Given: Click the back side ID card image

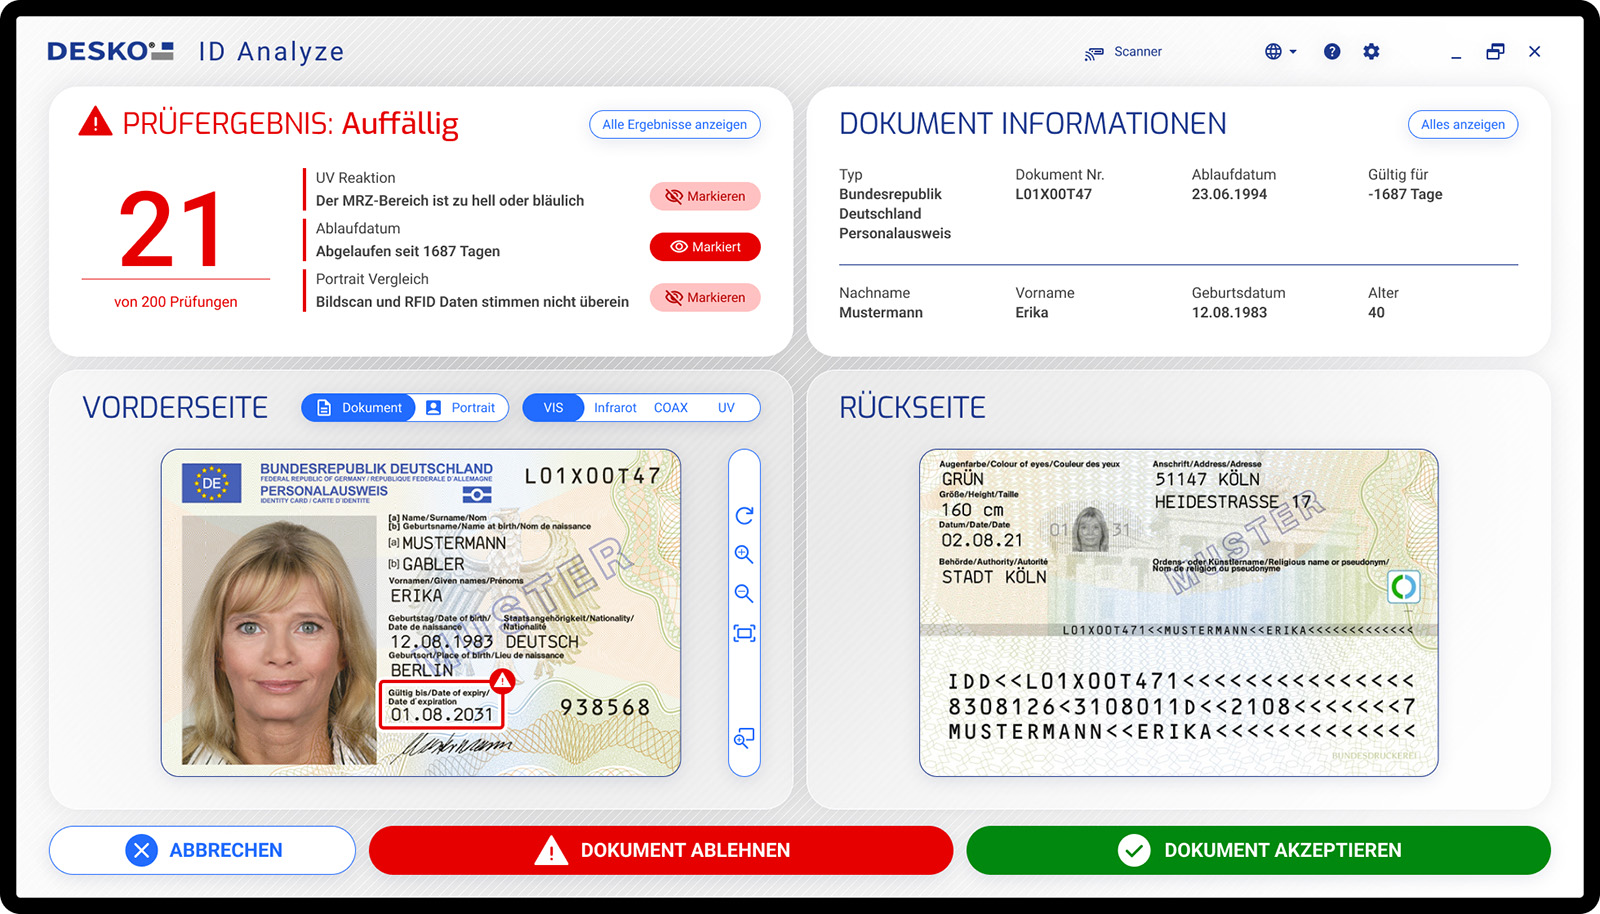Looking at the screenshot, I should click(1179, 613).
